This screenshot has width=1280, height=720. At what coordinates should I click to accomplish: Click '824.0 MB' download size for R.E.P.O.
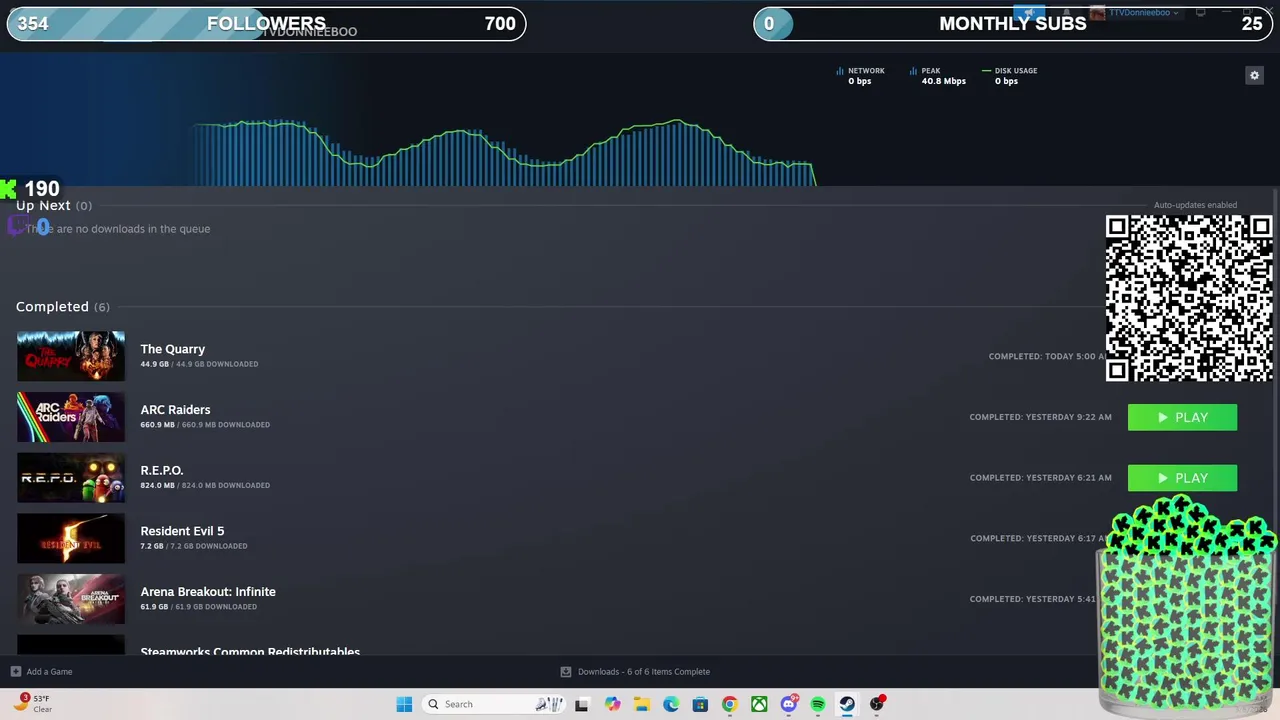click(157, 486)
